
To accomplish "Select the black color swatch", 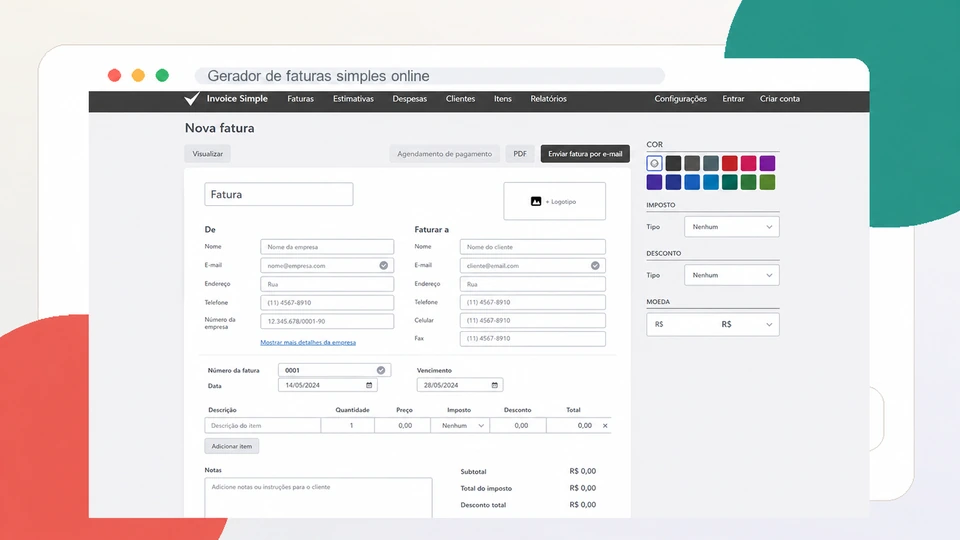I will (x=673, y=163).
